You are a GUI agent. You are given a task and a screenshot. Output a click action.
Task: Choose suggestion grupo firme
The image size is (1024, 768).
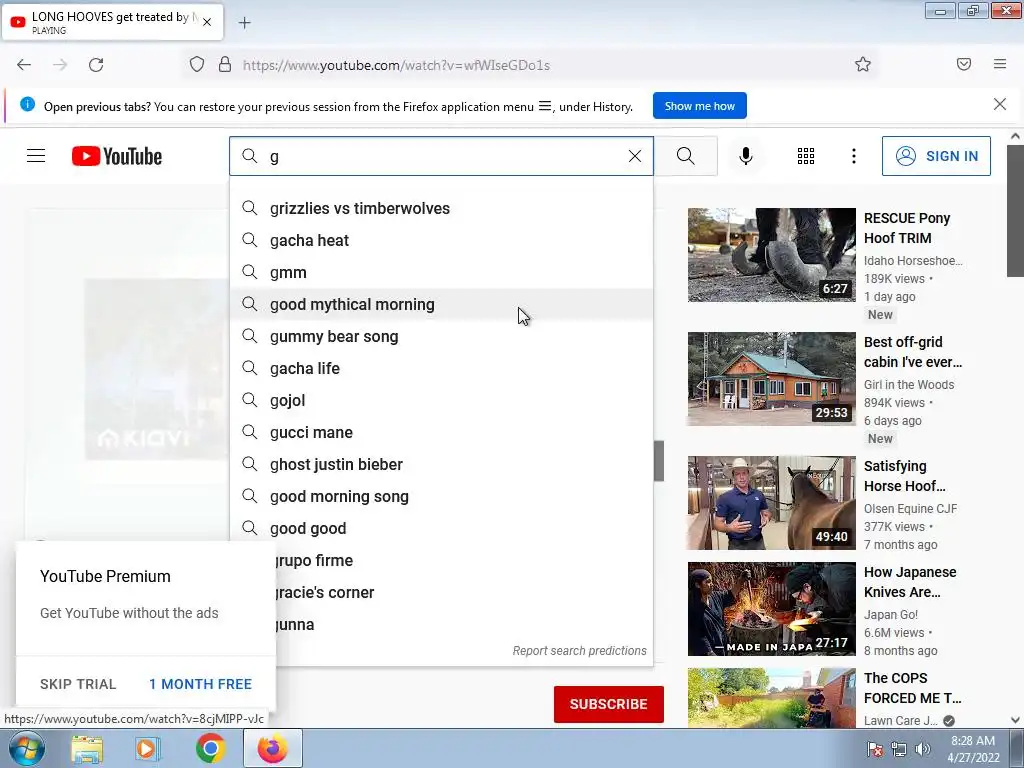click(x=464, y=560)
